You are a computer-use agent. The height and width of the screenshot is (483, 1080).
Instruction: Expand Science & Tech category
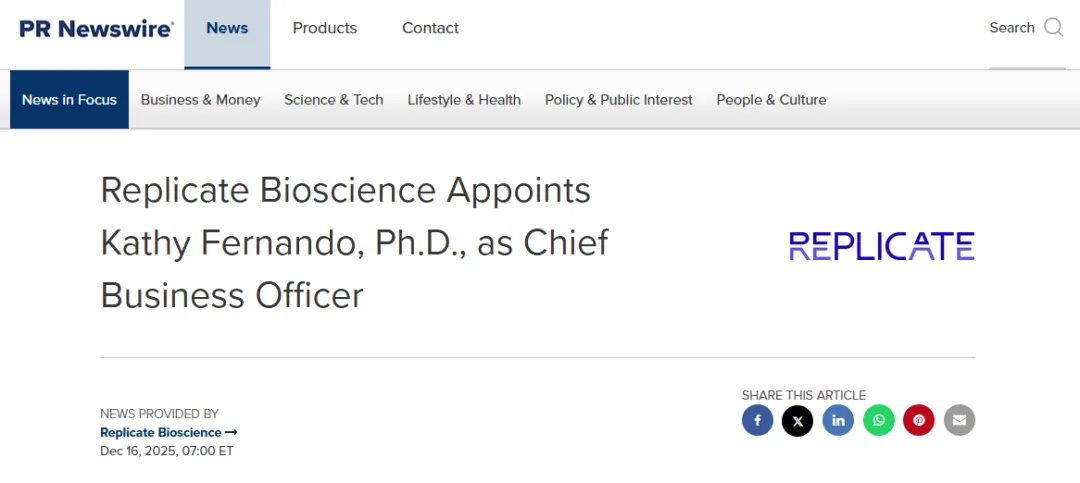(333, 100)
